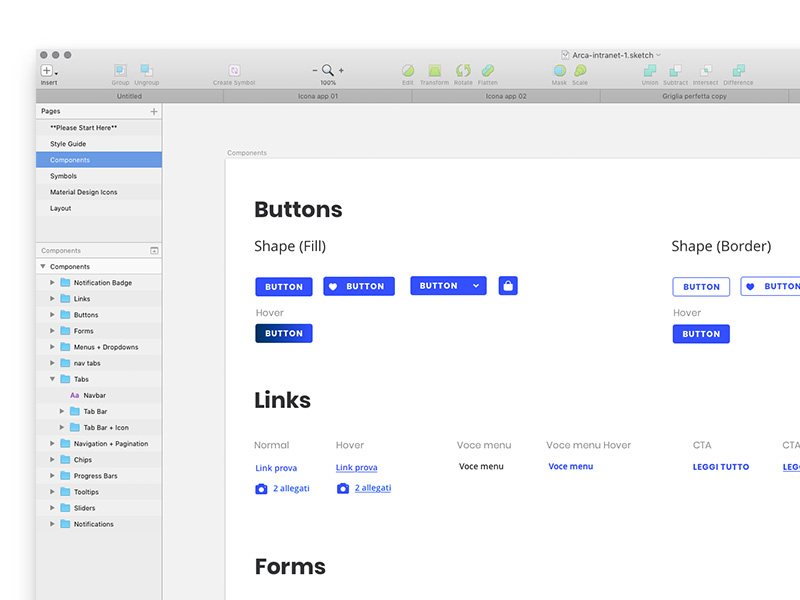Image resolution: width=800 pixels, height=600 pixels.
Task: Click the first Shape (Fill) BUTTON
Action: pyautogui.click(x=284, y=287)
